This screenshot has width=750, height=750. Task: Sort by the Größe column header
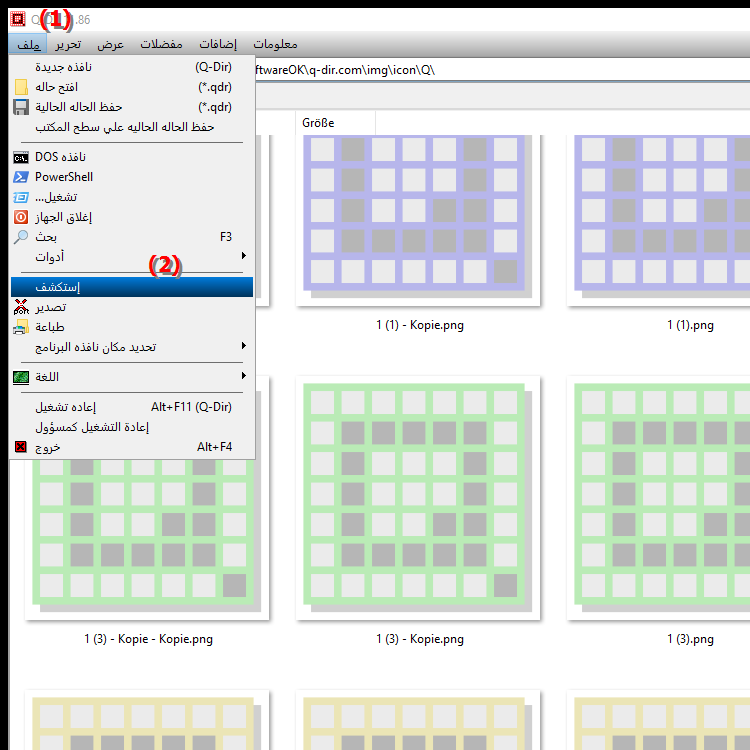tap(335, 123)
